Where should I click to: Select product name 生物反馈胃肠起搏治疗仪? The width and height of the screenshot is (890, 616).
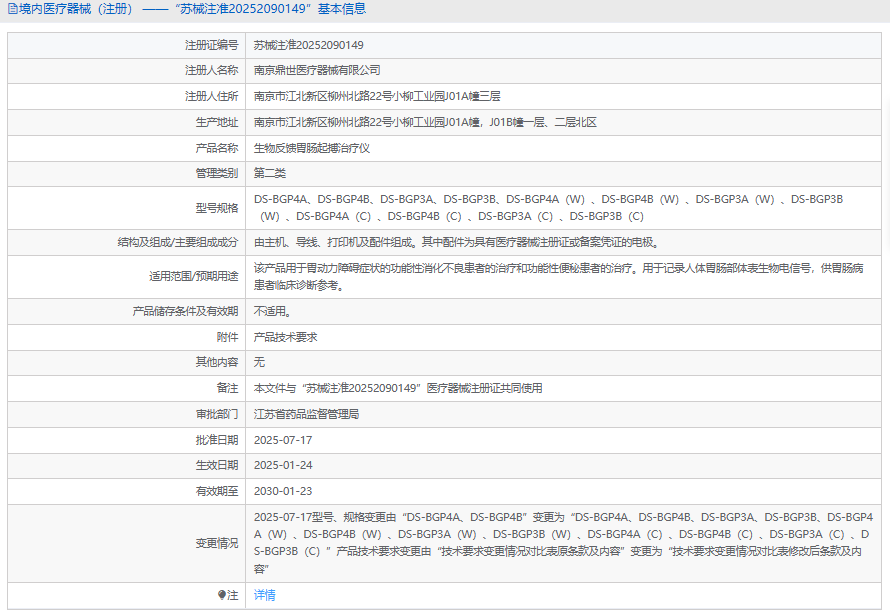pos(312,148)
